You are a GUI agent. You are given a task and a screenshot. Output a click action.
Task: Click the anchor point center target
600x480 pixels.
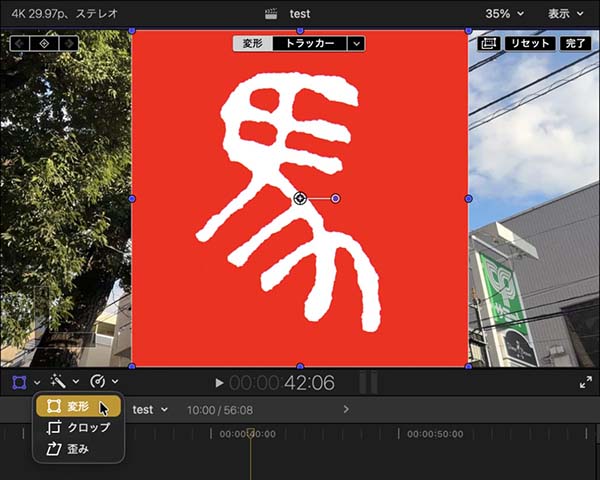click(x=300, y=198)
